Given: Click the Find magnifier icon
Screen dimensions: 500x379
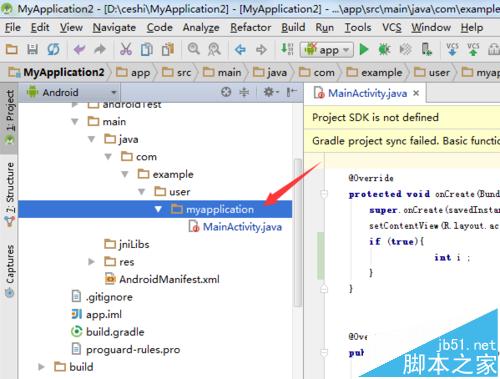Looking at the screenshot, I should (194, 49).
